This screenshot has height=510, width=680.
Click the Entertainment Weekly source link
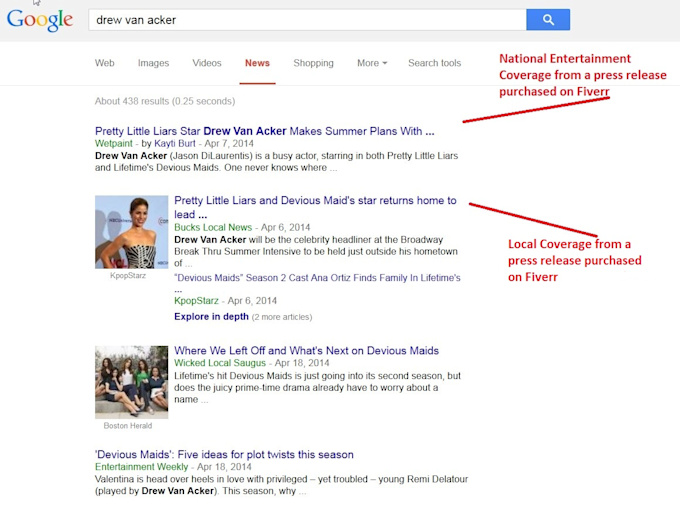click(x=141, y=467)
